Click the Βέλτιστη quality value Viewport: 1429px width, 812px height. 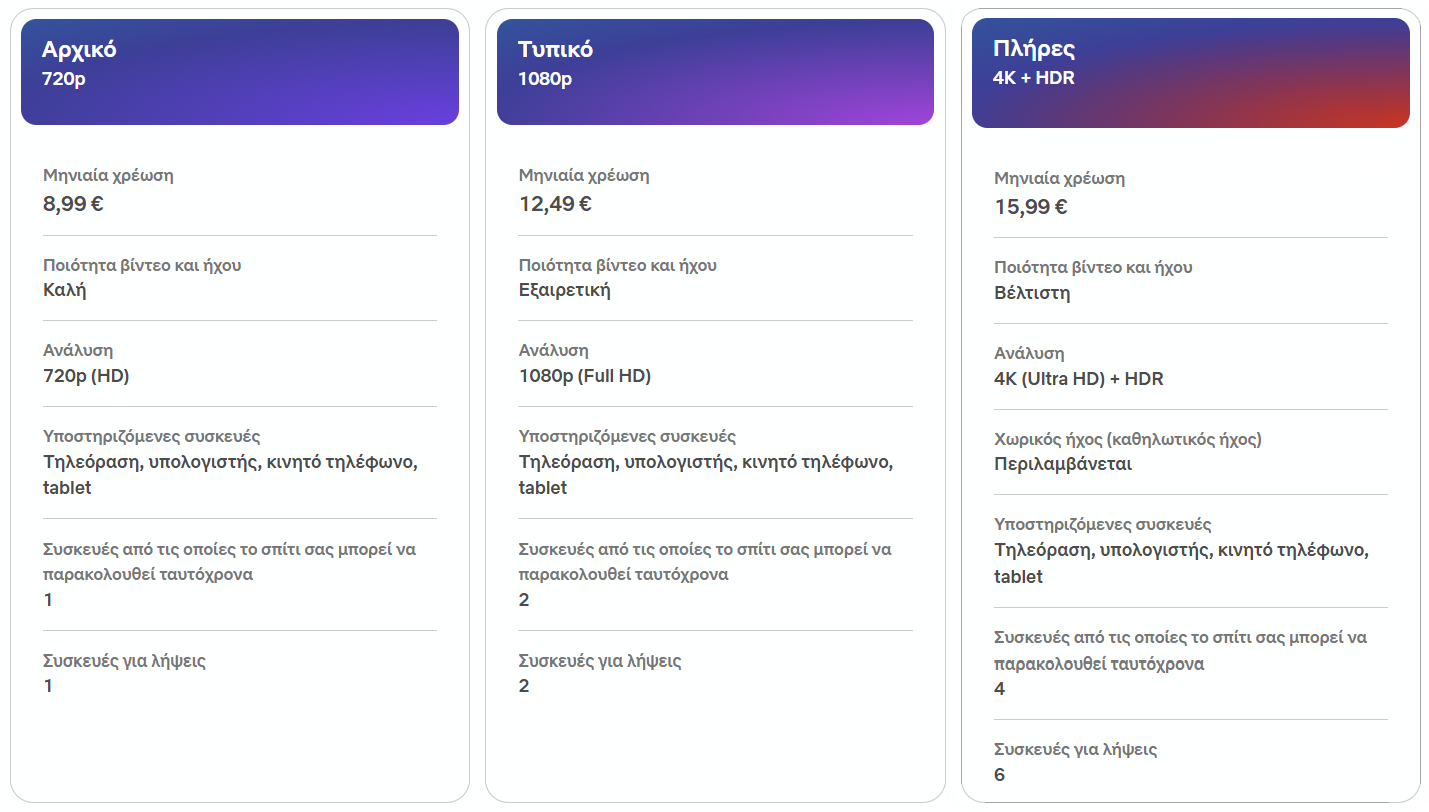click(1032, 294)
